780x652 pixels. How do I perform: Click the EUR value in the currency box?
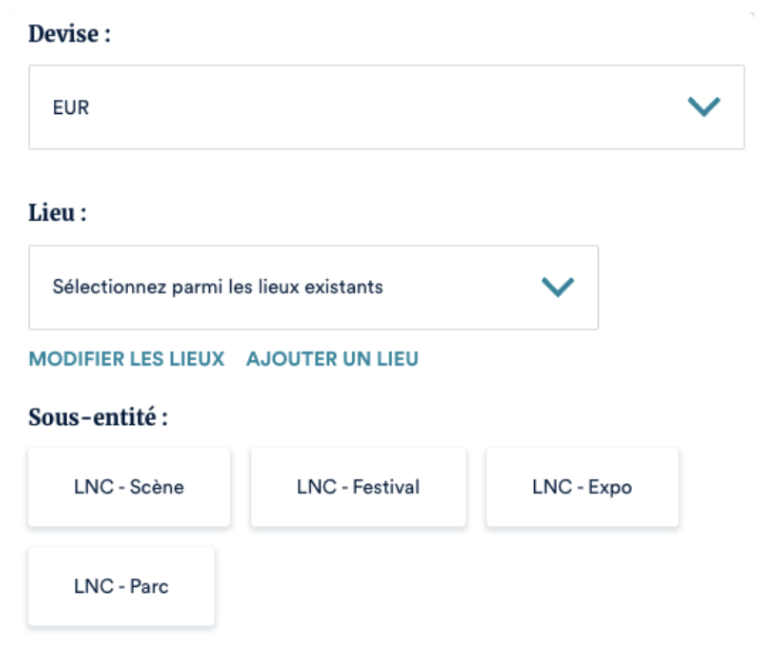click(x=71, y=108)
